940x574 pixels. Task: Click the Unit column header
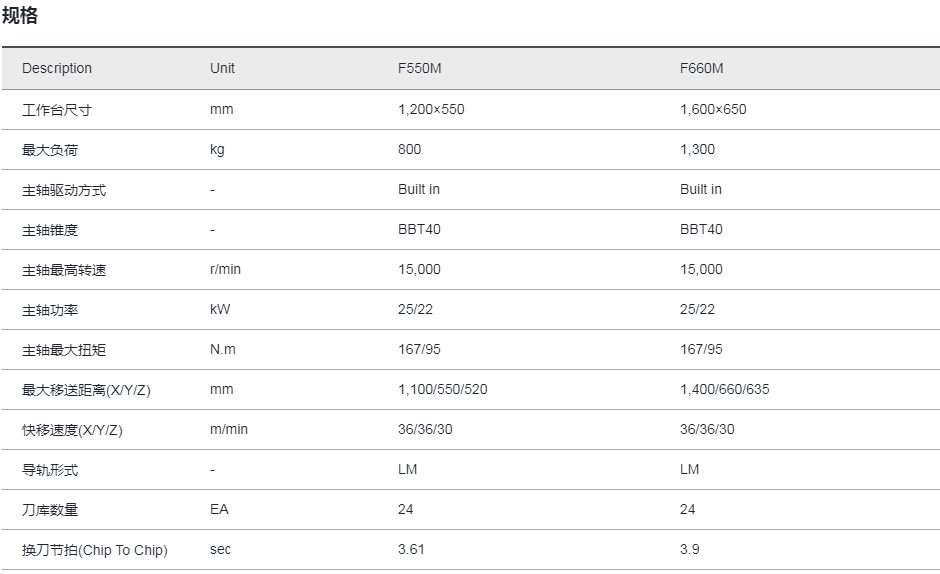(222, 68)
